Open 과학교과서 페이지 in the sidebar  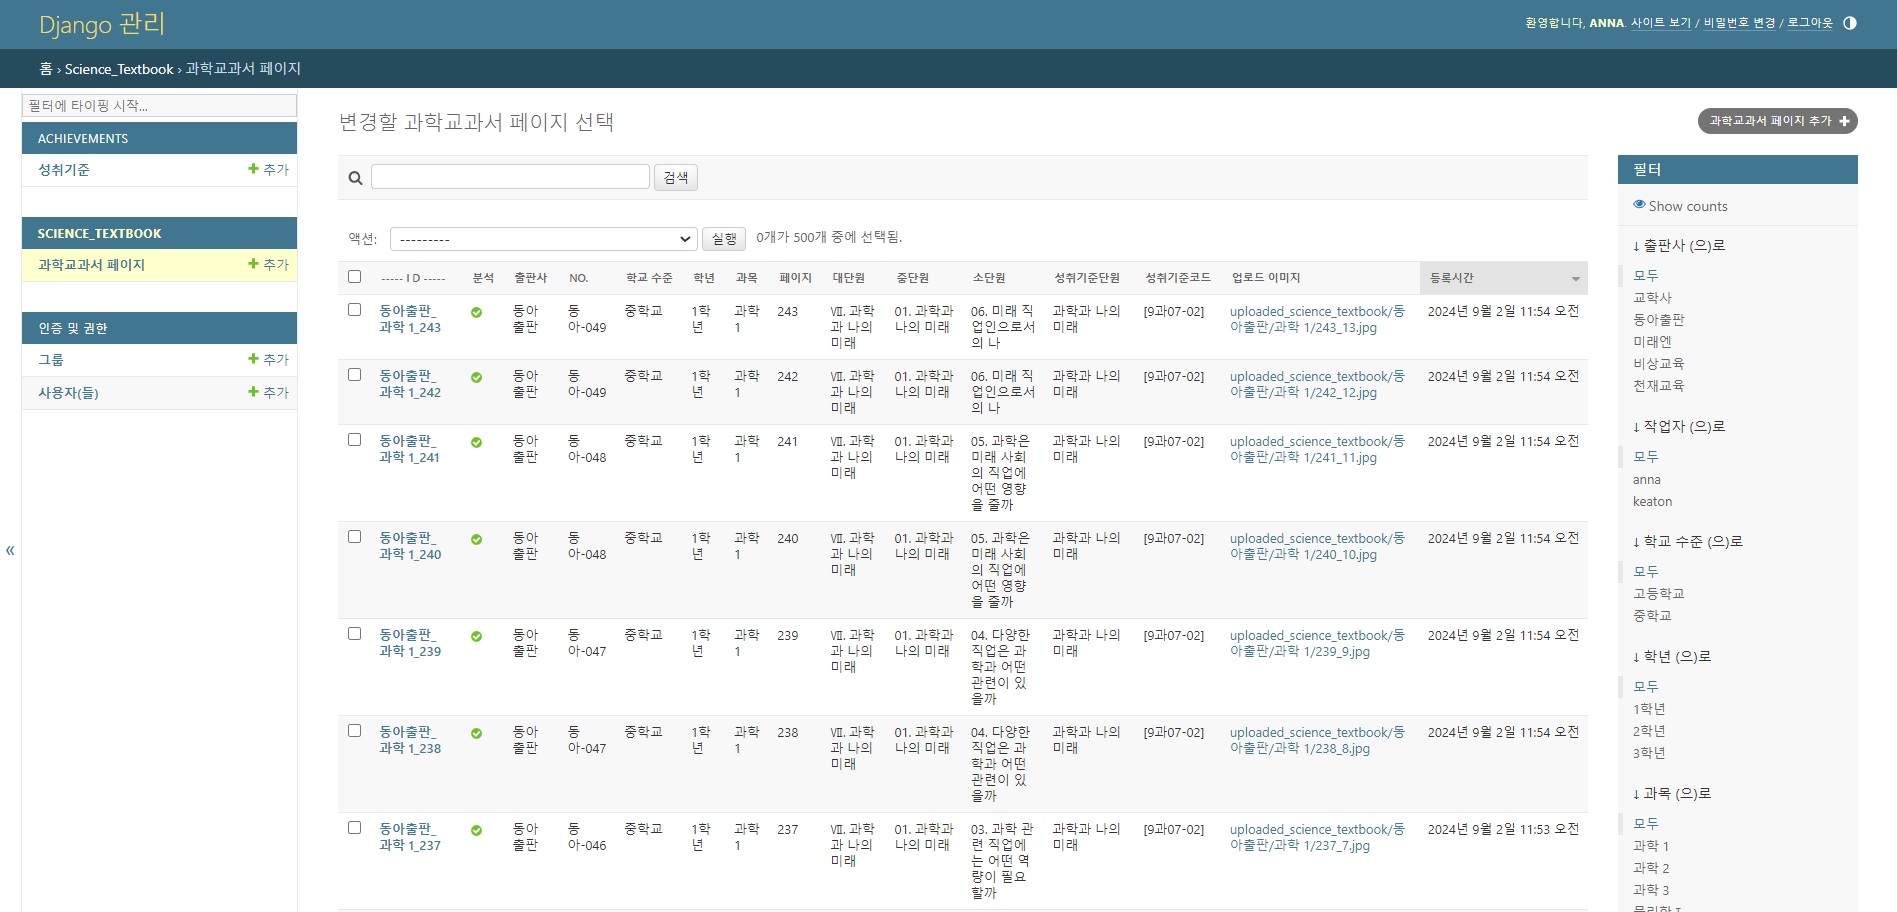pyautogui.click(x=91, y=265)
